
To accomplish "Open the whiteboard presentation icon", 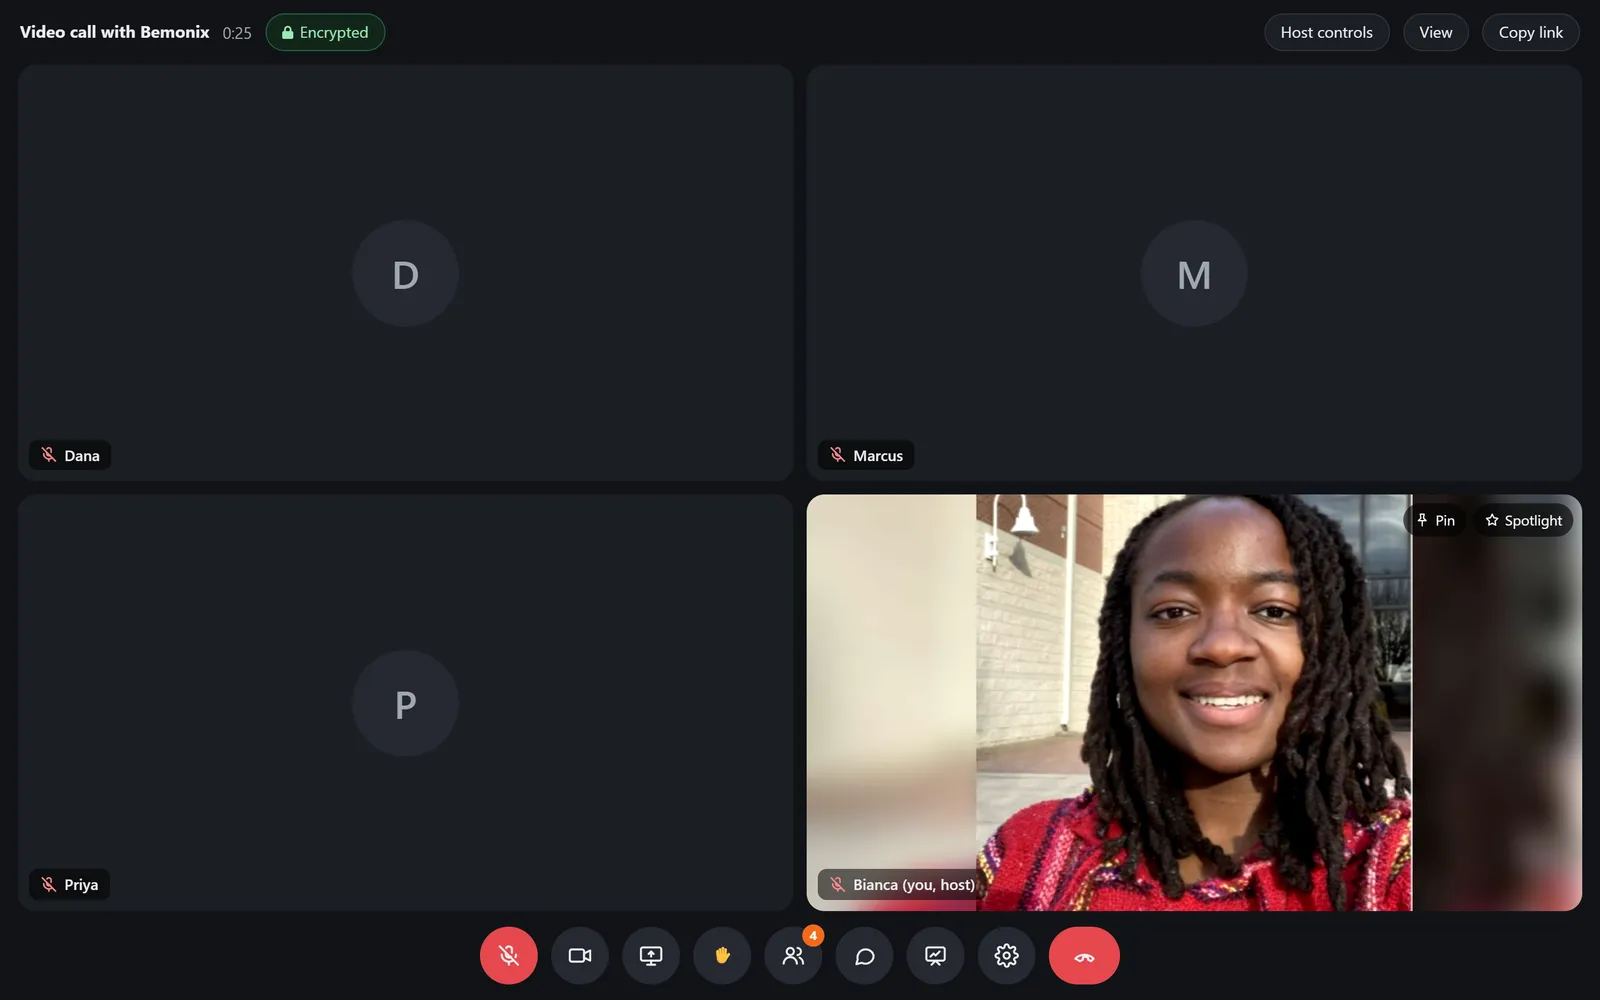I will pyautogui.click(x=935, y=955).
